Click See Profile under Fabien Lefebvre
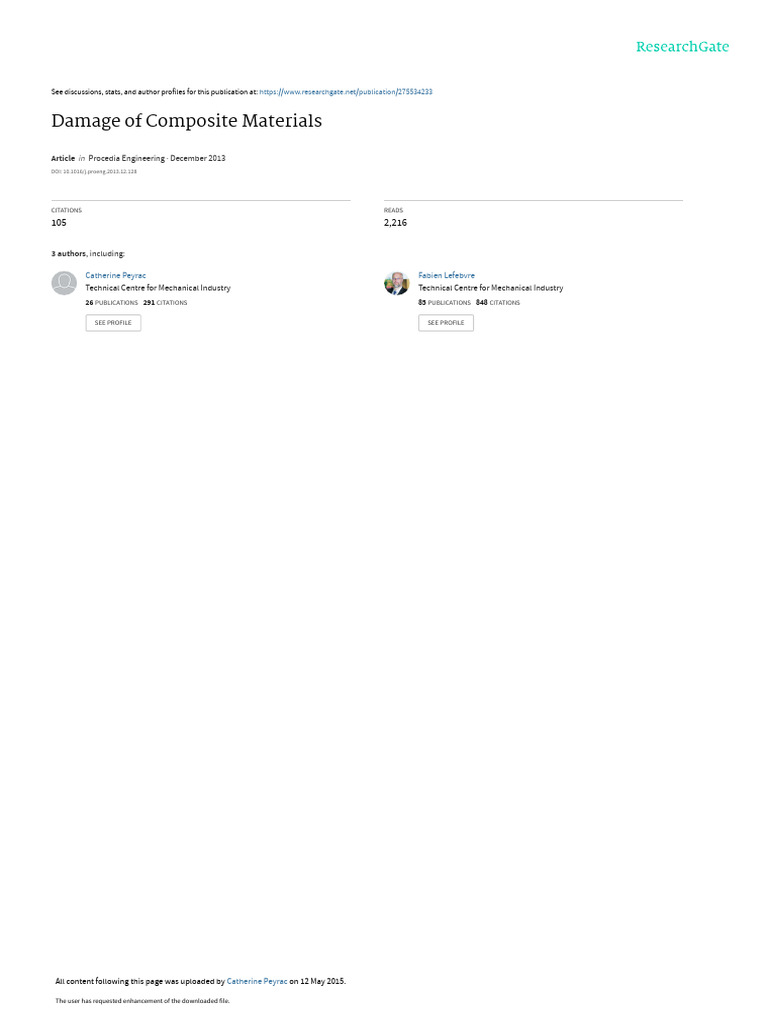768x1024 pixels. tap(446, 323)
